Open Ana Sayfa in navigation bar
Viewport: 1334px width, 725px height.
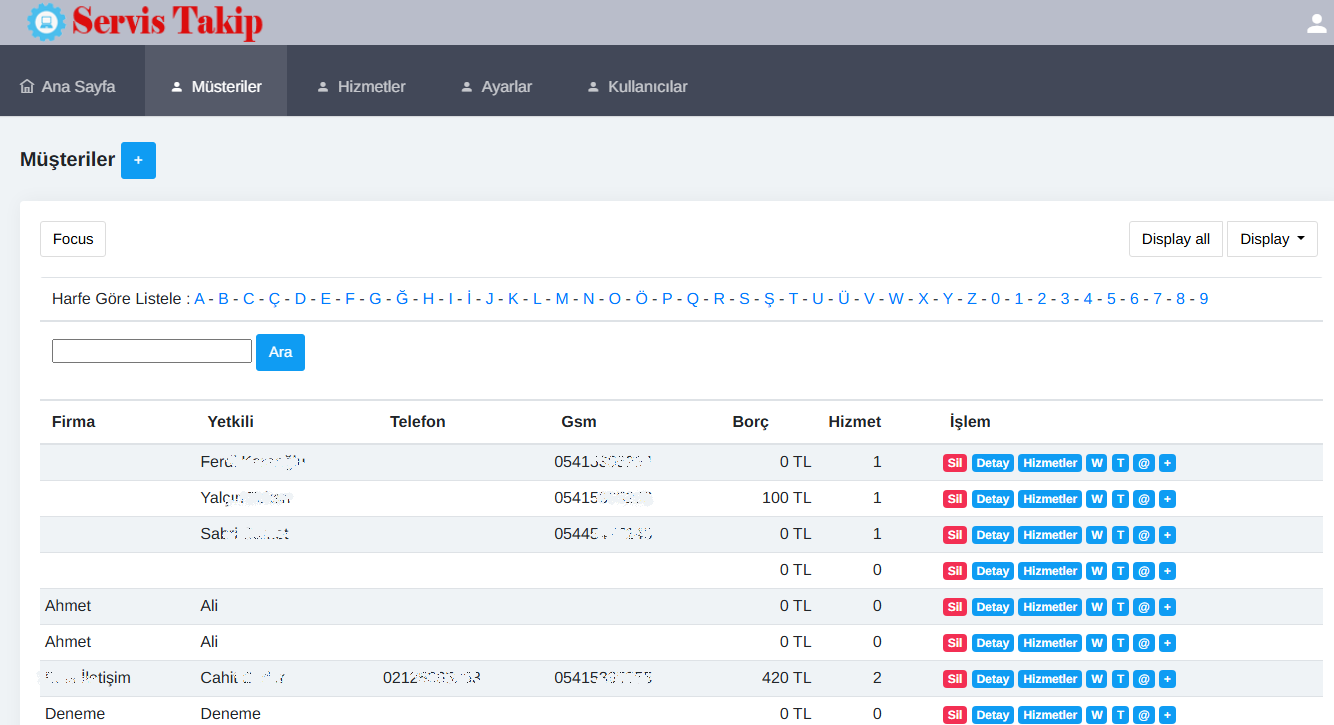tap(68, 87)
